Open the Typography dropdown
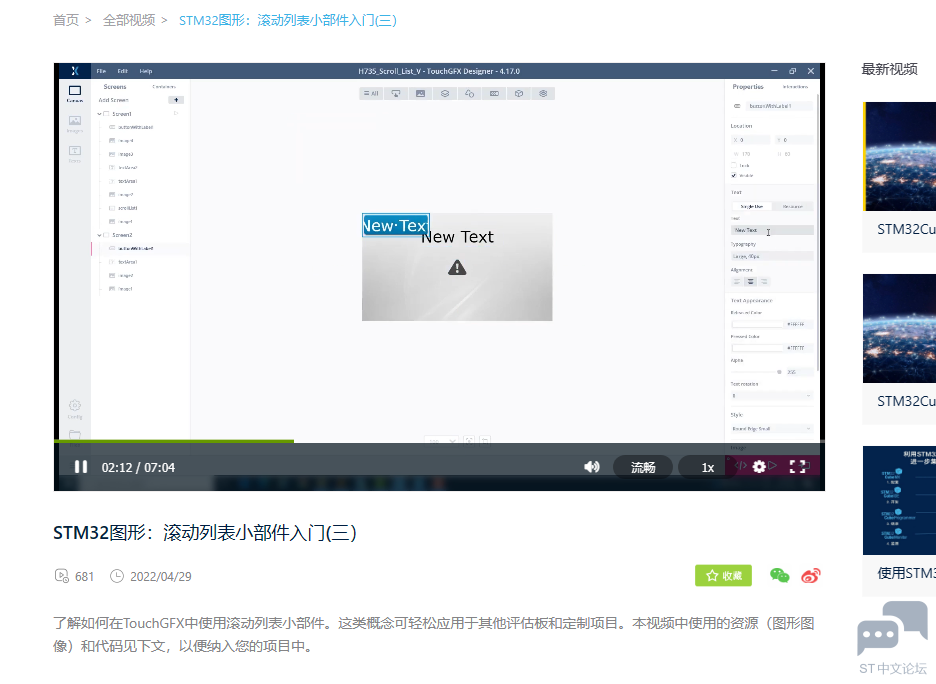936x684 pixels. click(x=772, y=256)
